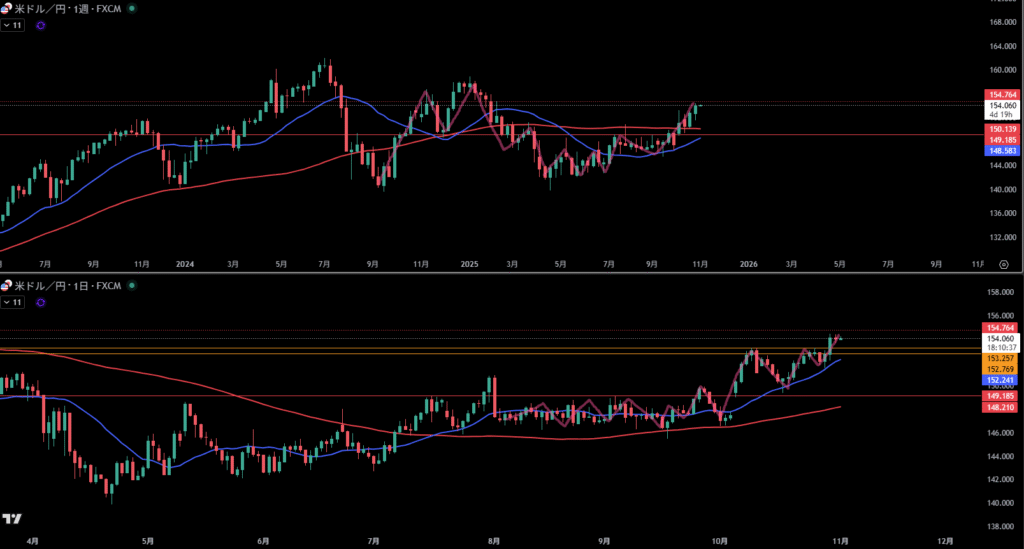The width and height of the screenshot is (1024, 549).
Task: Click the 148.210 red label on daily axis
Action: [1002, 407]
